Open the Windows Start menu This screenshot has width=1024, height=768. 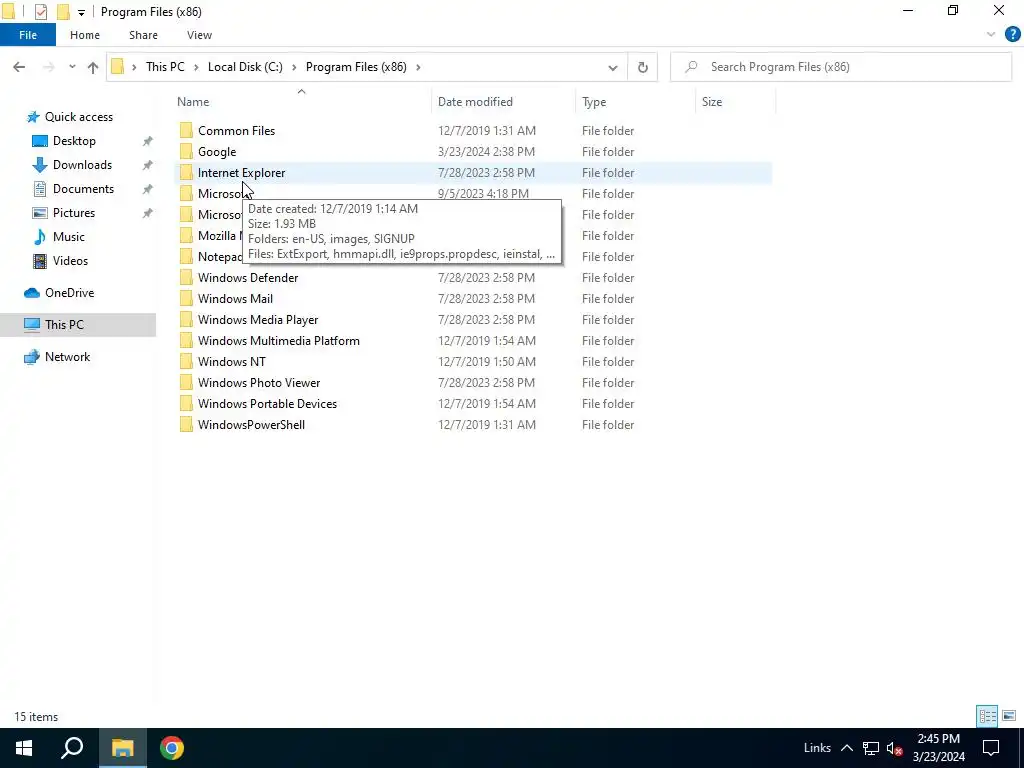[24, 748]
